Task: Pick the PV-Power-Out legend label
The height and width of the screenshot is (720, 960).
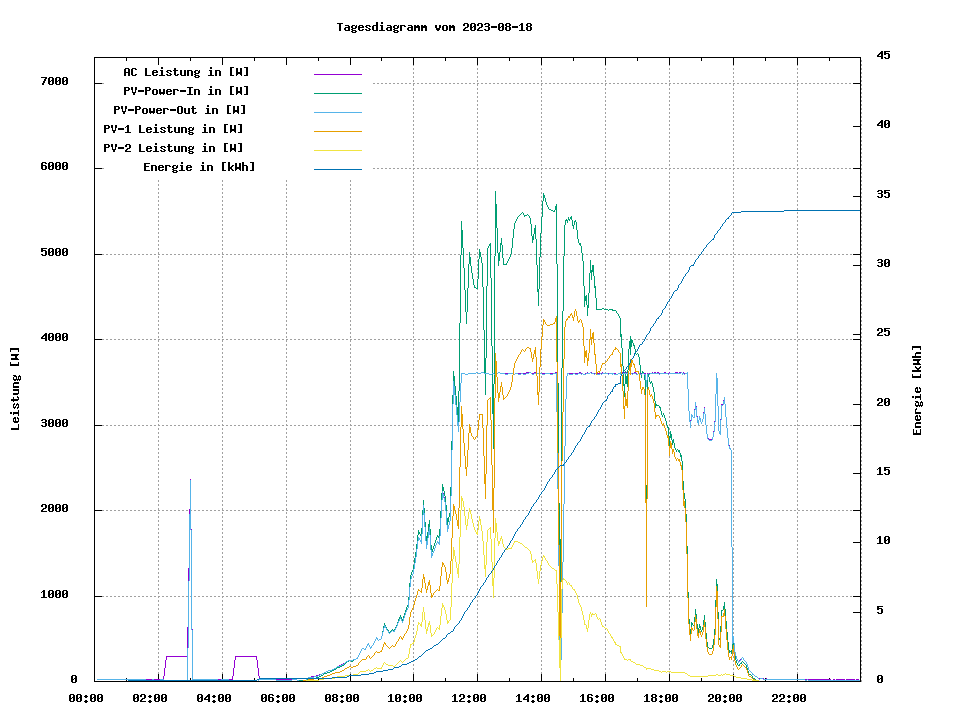Action: (179, 110)
